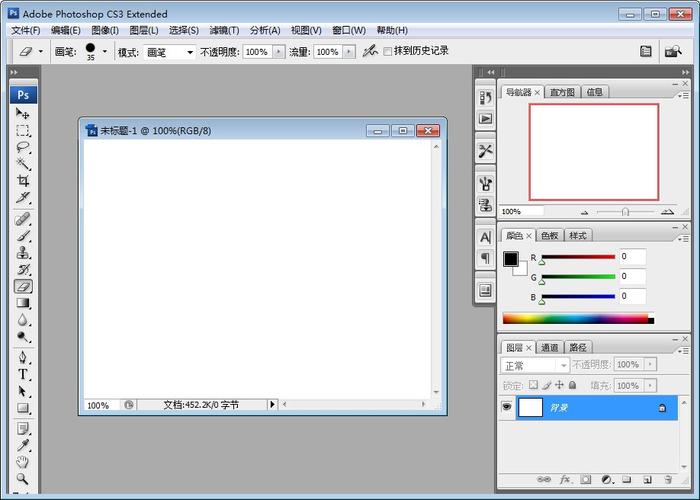Switch to the 直方图 tab
700x500 pixels.
click(562, 92)
